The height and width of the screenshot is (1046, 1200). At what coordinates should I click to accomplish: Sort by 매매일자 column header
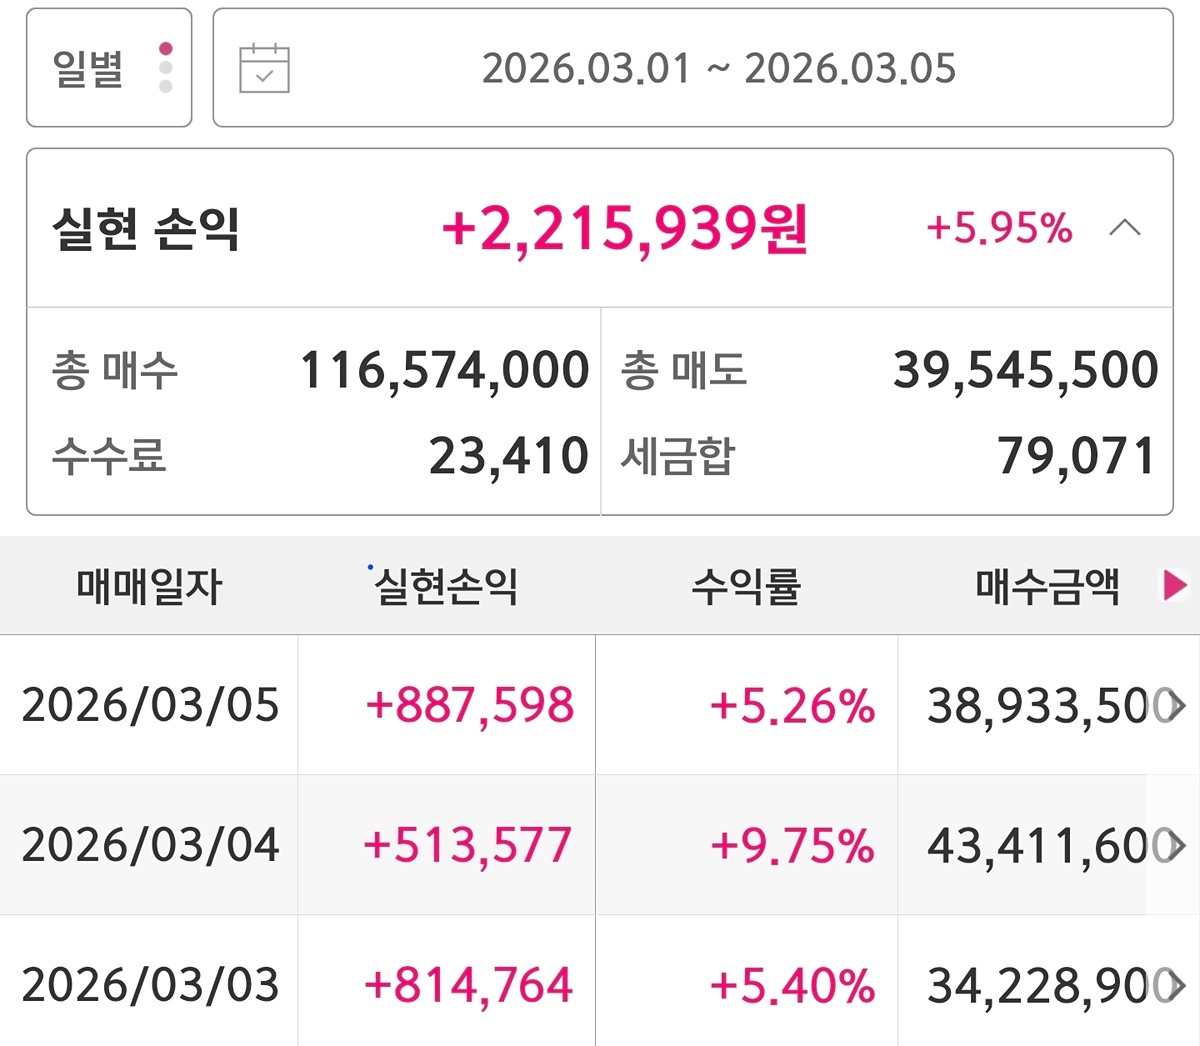pos(149,586)
